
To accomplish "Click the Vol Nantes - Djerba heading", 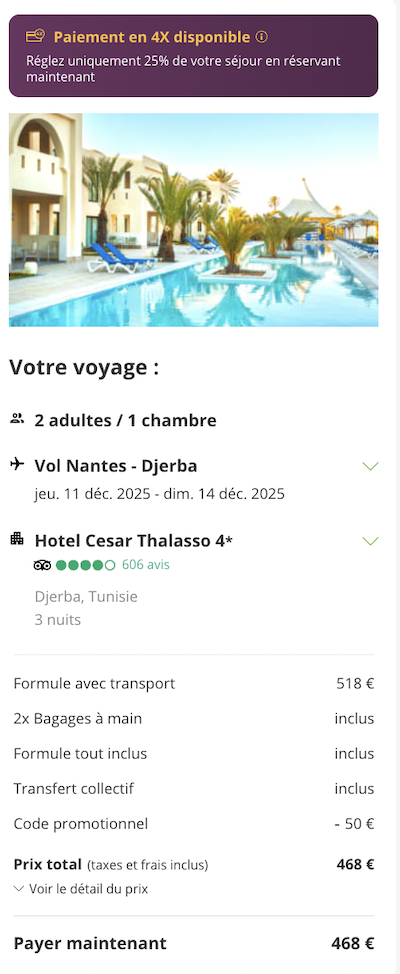I will click(116, 466).
